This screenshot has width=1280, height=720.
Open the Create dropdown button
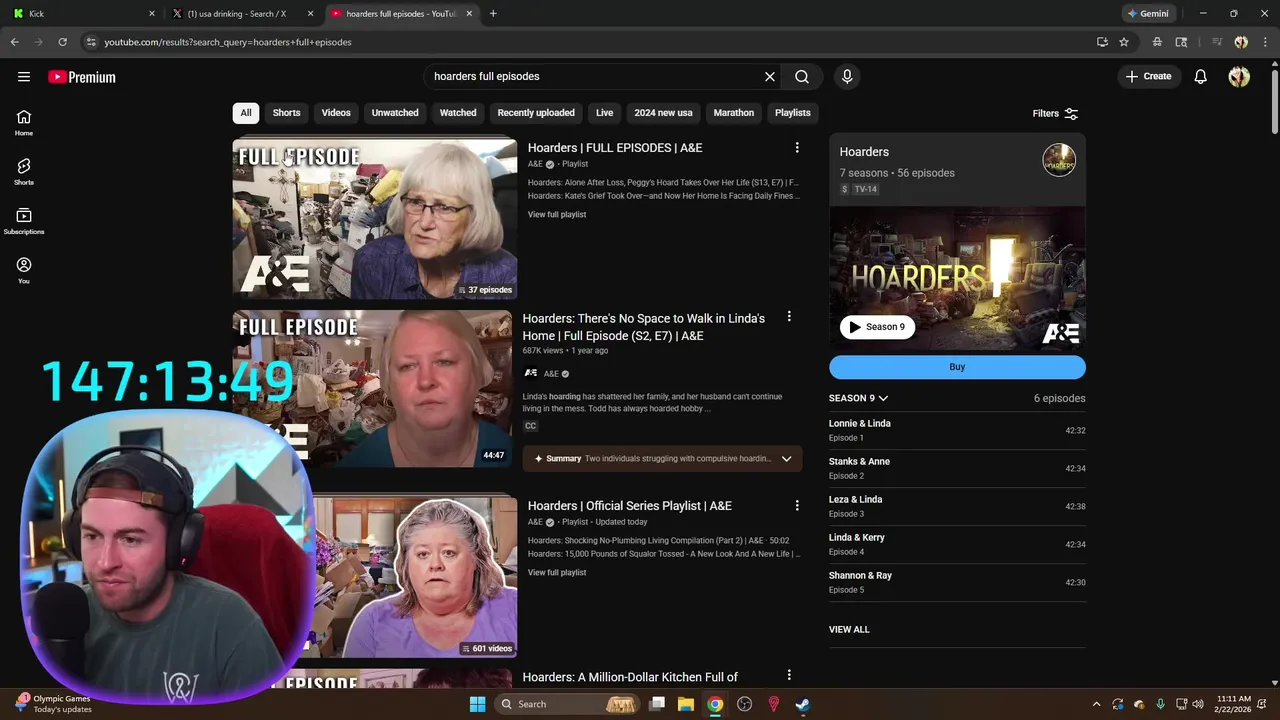point(1148,76)
